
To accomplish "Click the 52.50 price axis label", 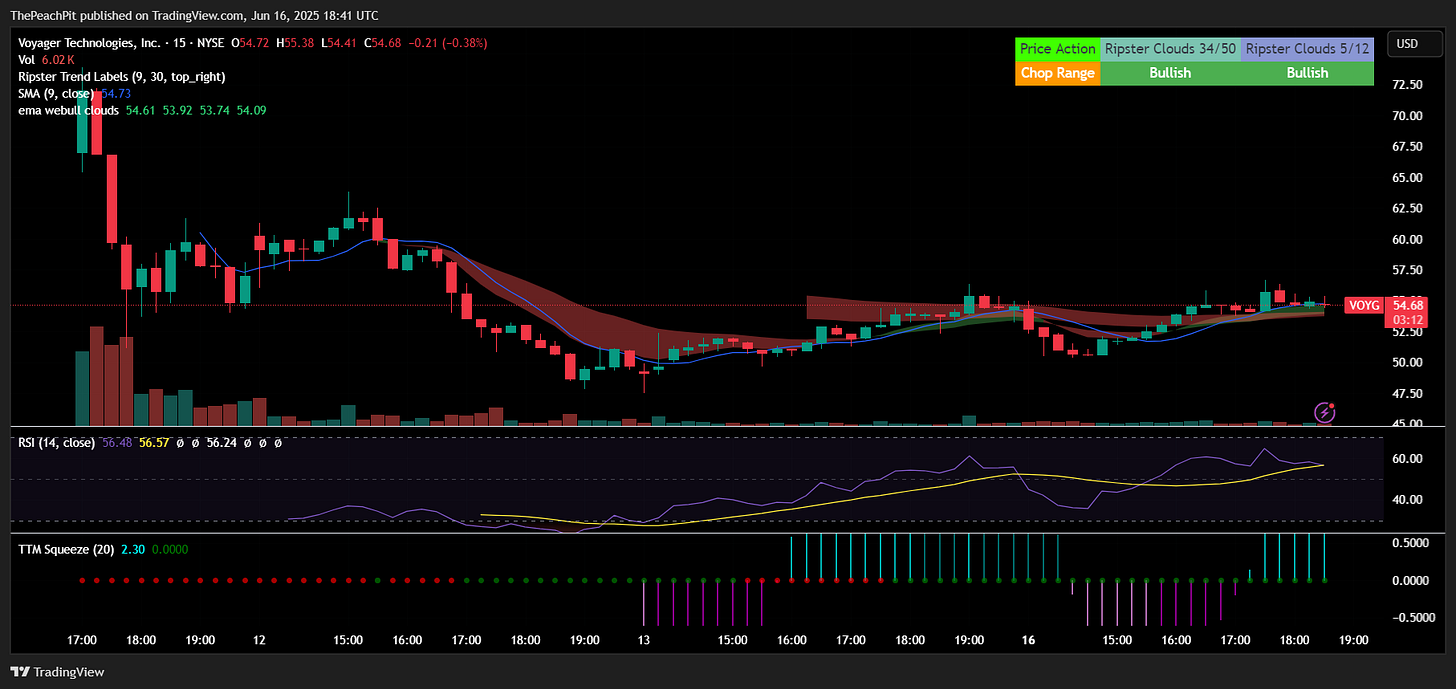I will click(1407, 332).
